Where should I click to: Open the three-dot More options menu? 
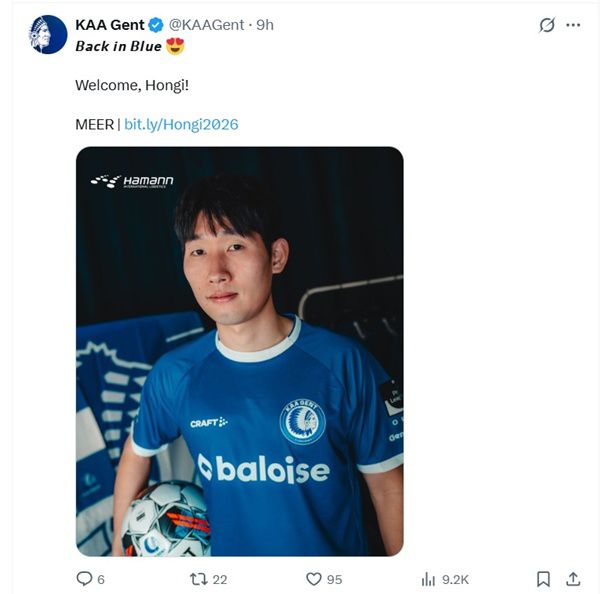point(573,25)
